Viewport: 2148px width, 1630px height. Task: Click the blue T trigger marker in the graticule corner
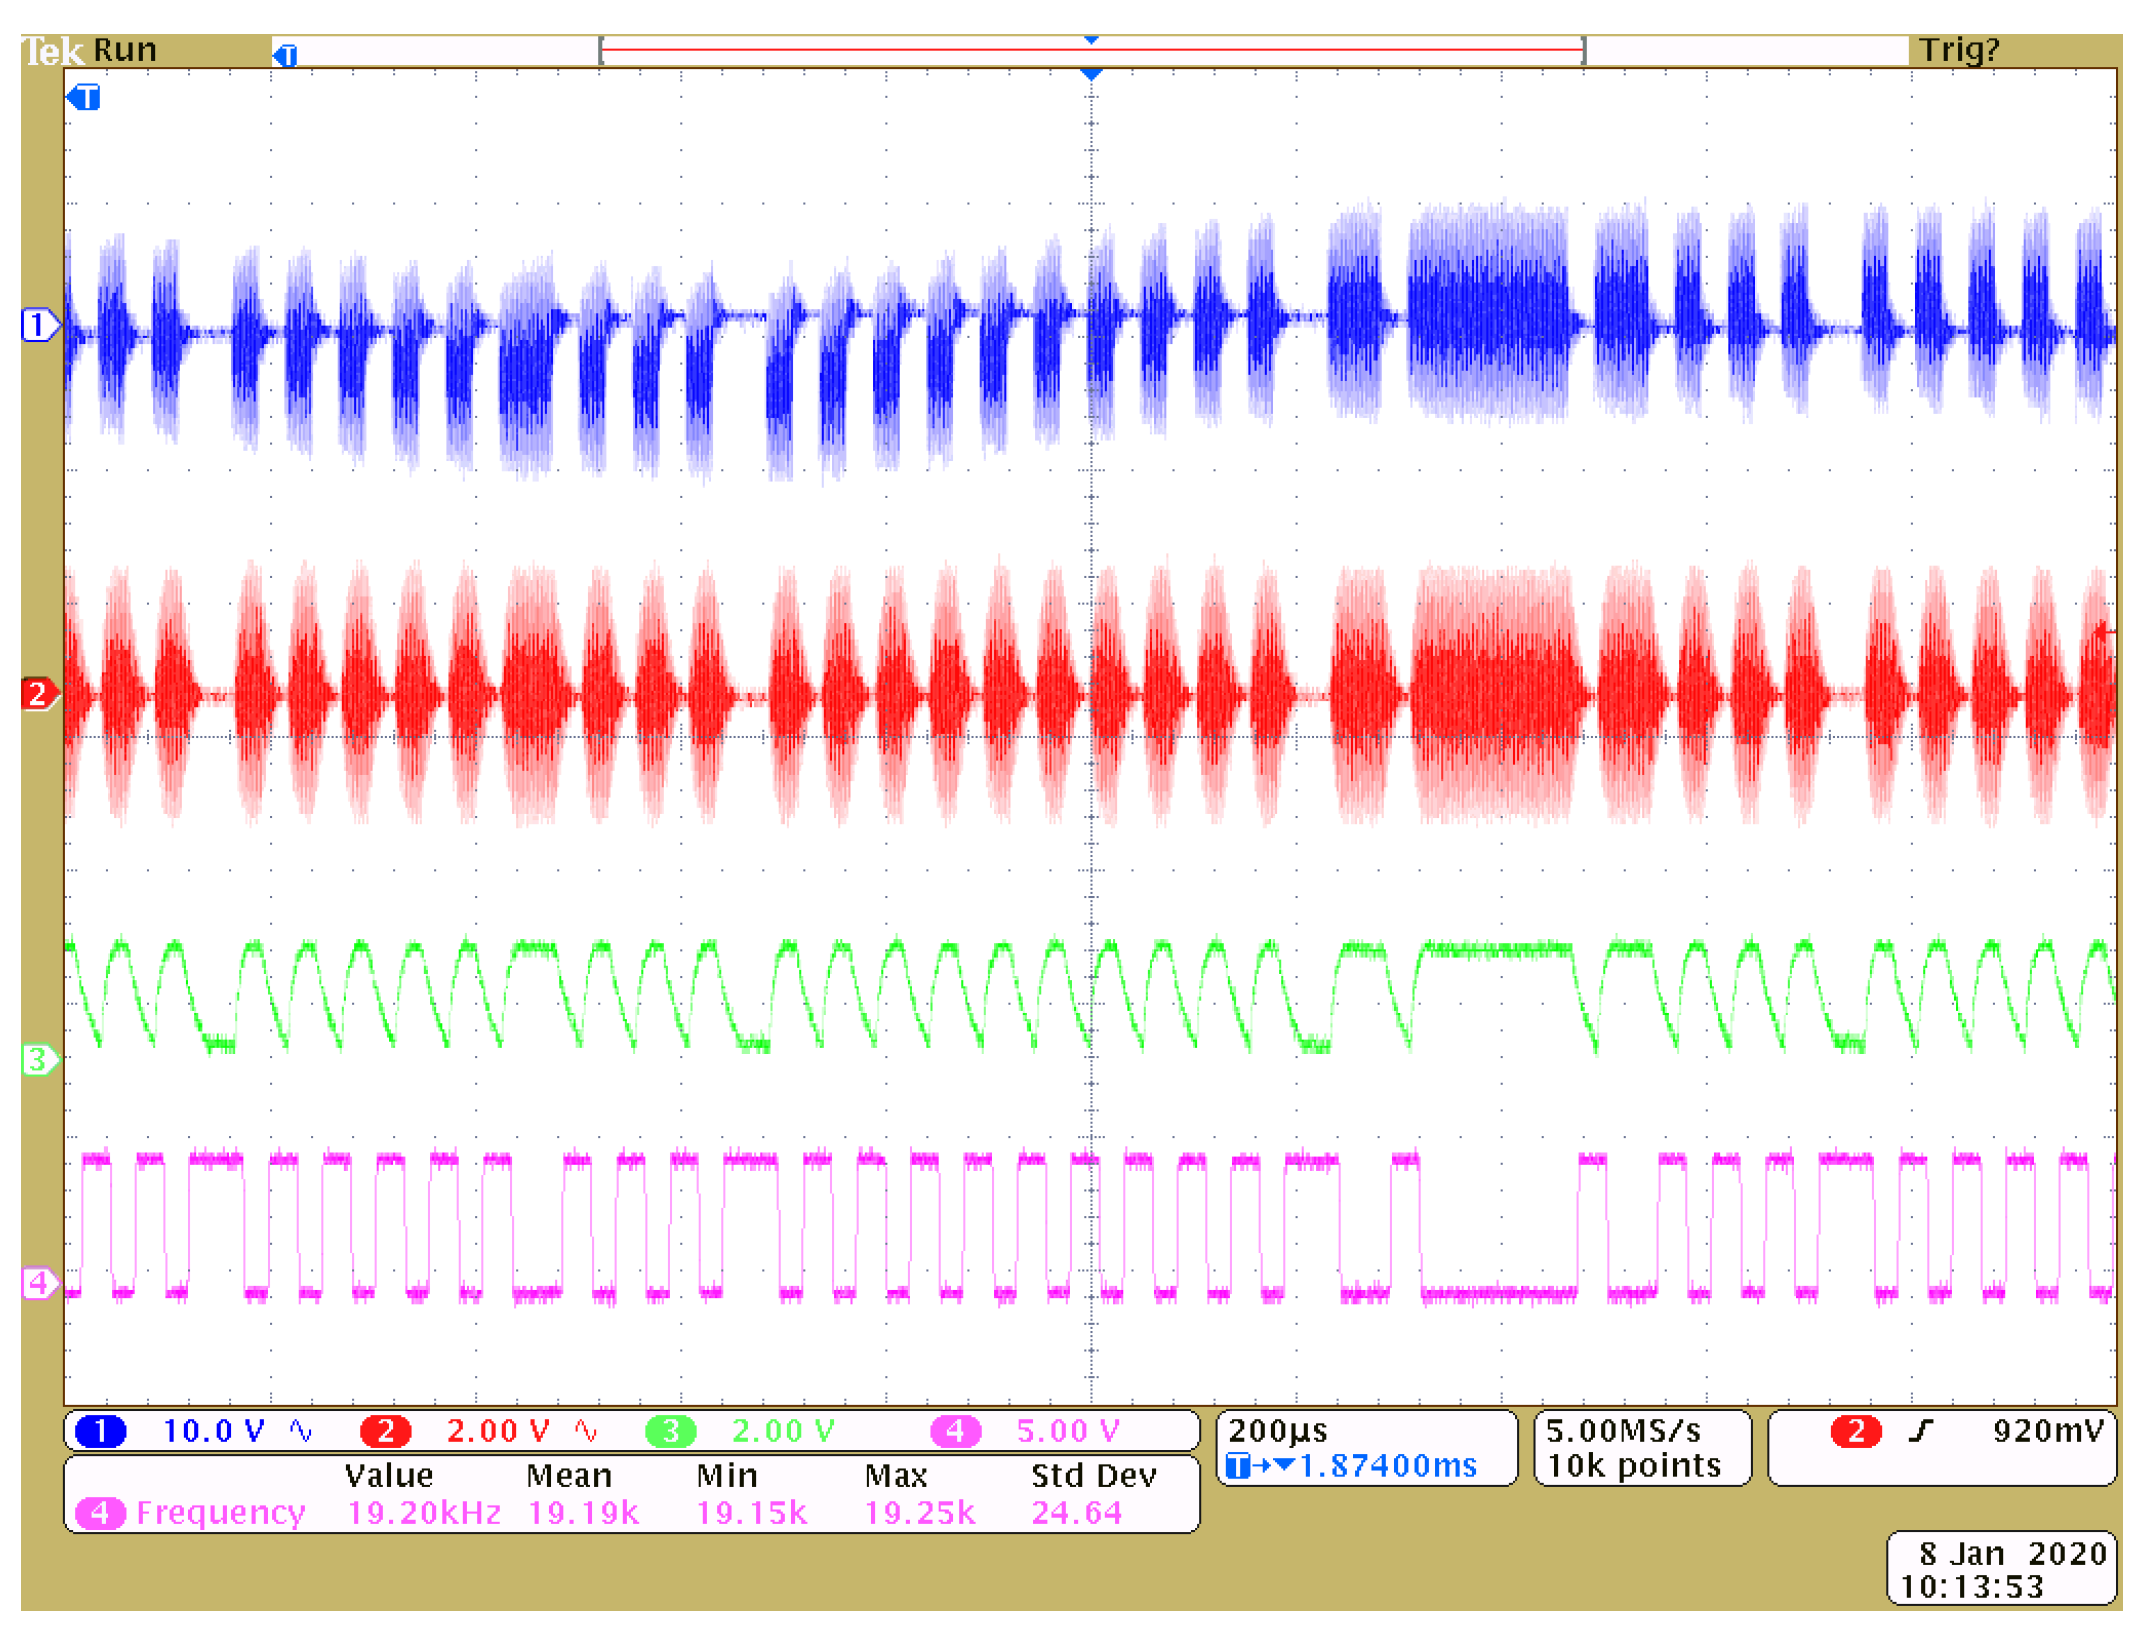click(x=85, y=97)
